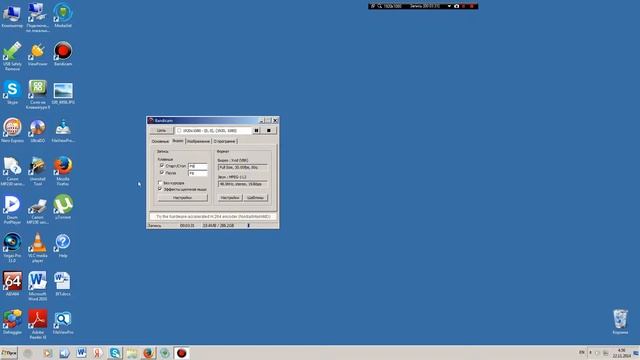The height and width of the screenshot is (360, 640).
Task: Switch to the Основные tab
Action: (x=160, y=141)
